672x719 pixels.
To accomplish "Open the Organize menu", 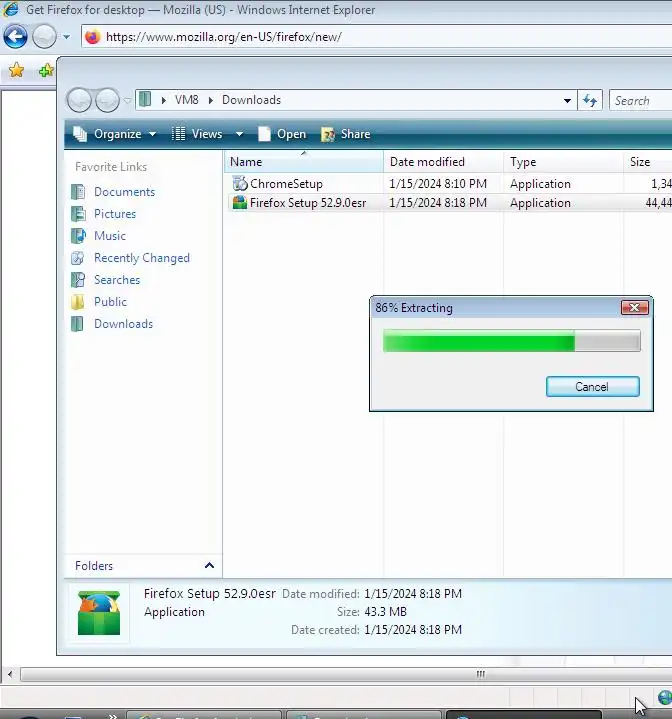I will click(115, 134).
